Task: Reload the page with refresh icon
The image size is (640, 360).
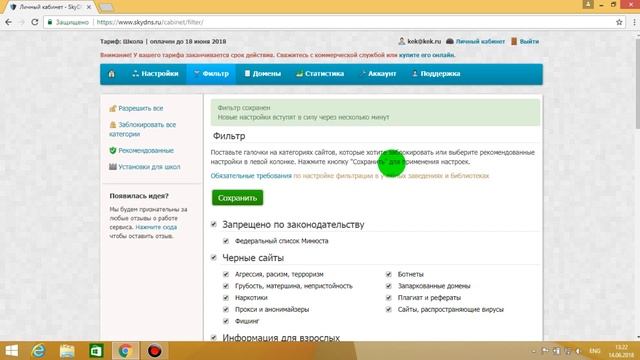Action: pyautogui.click(x=35, y=22)
